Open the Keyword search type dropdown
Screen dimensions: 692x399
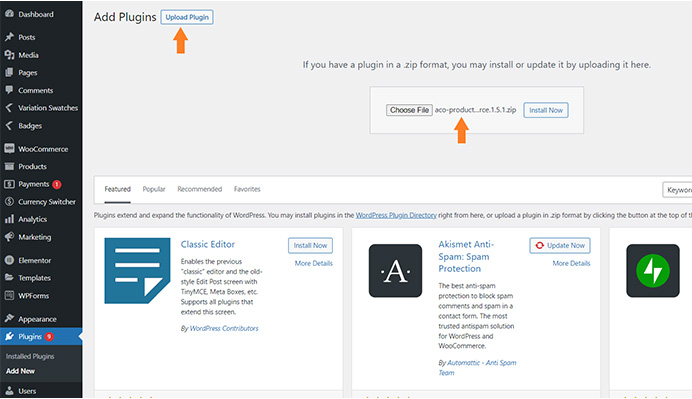pyautogui.click(x=677, y=190)
